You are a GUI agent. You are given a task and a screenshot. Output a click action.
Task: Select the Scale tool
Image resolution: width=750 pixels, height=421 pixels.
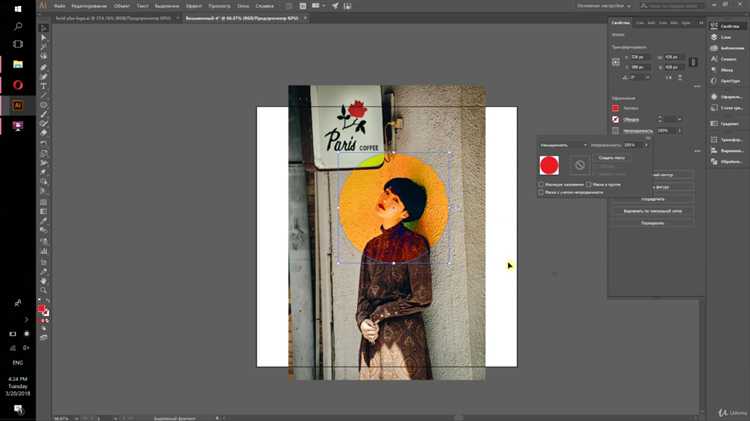[x=44, y=154]
